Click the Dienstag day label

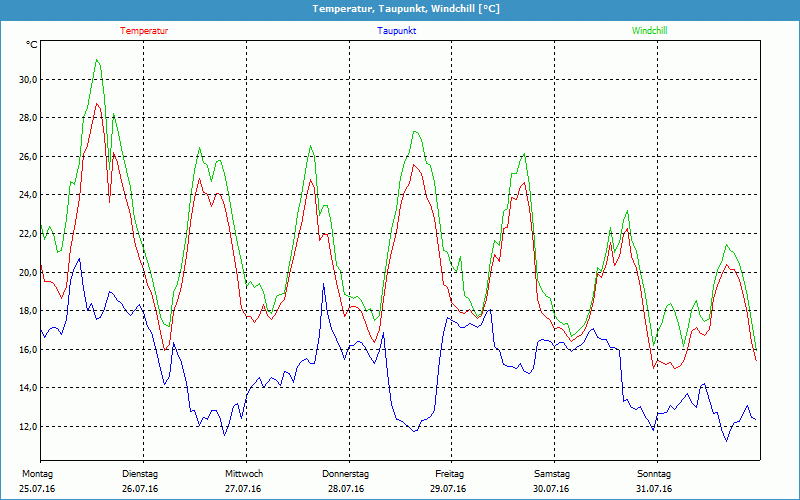click(x=140, y=474)
